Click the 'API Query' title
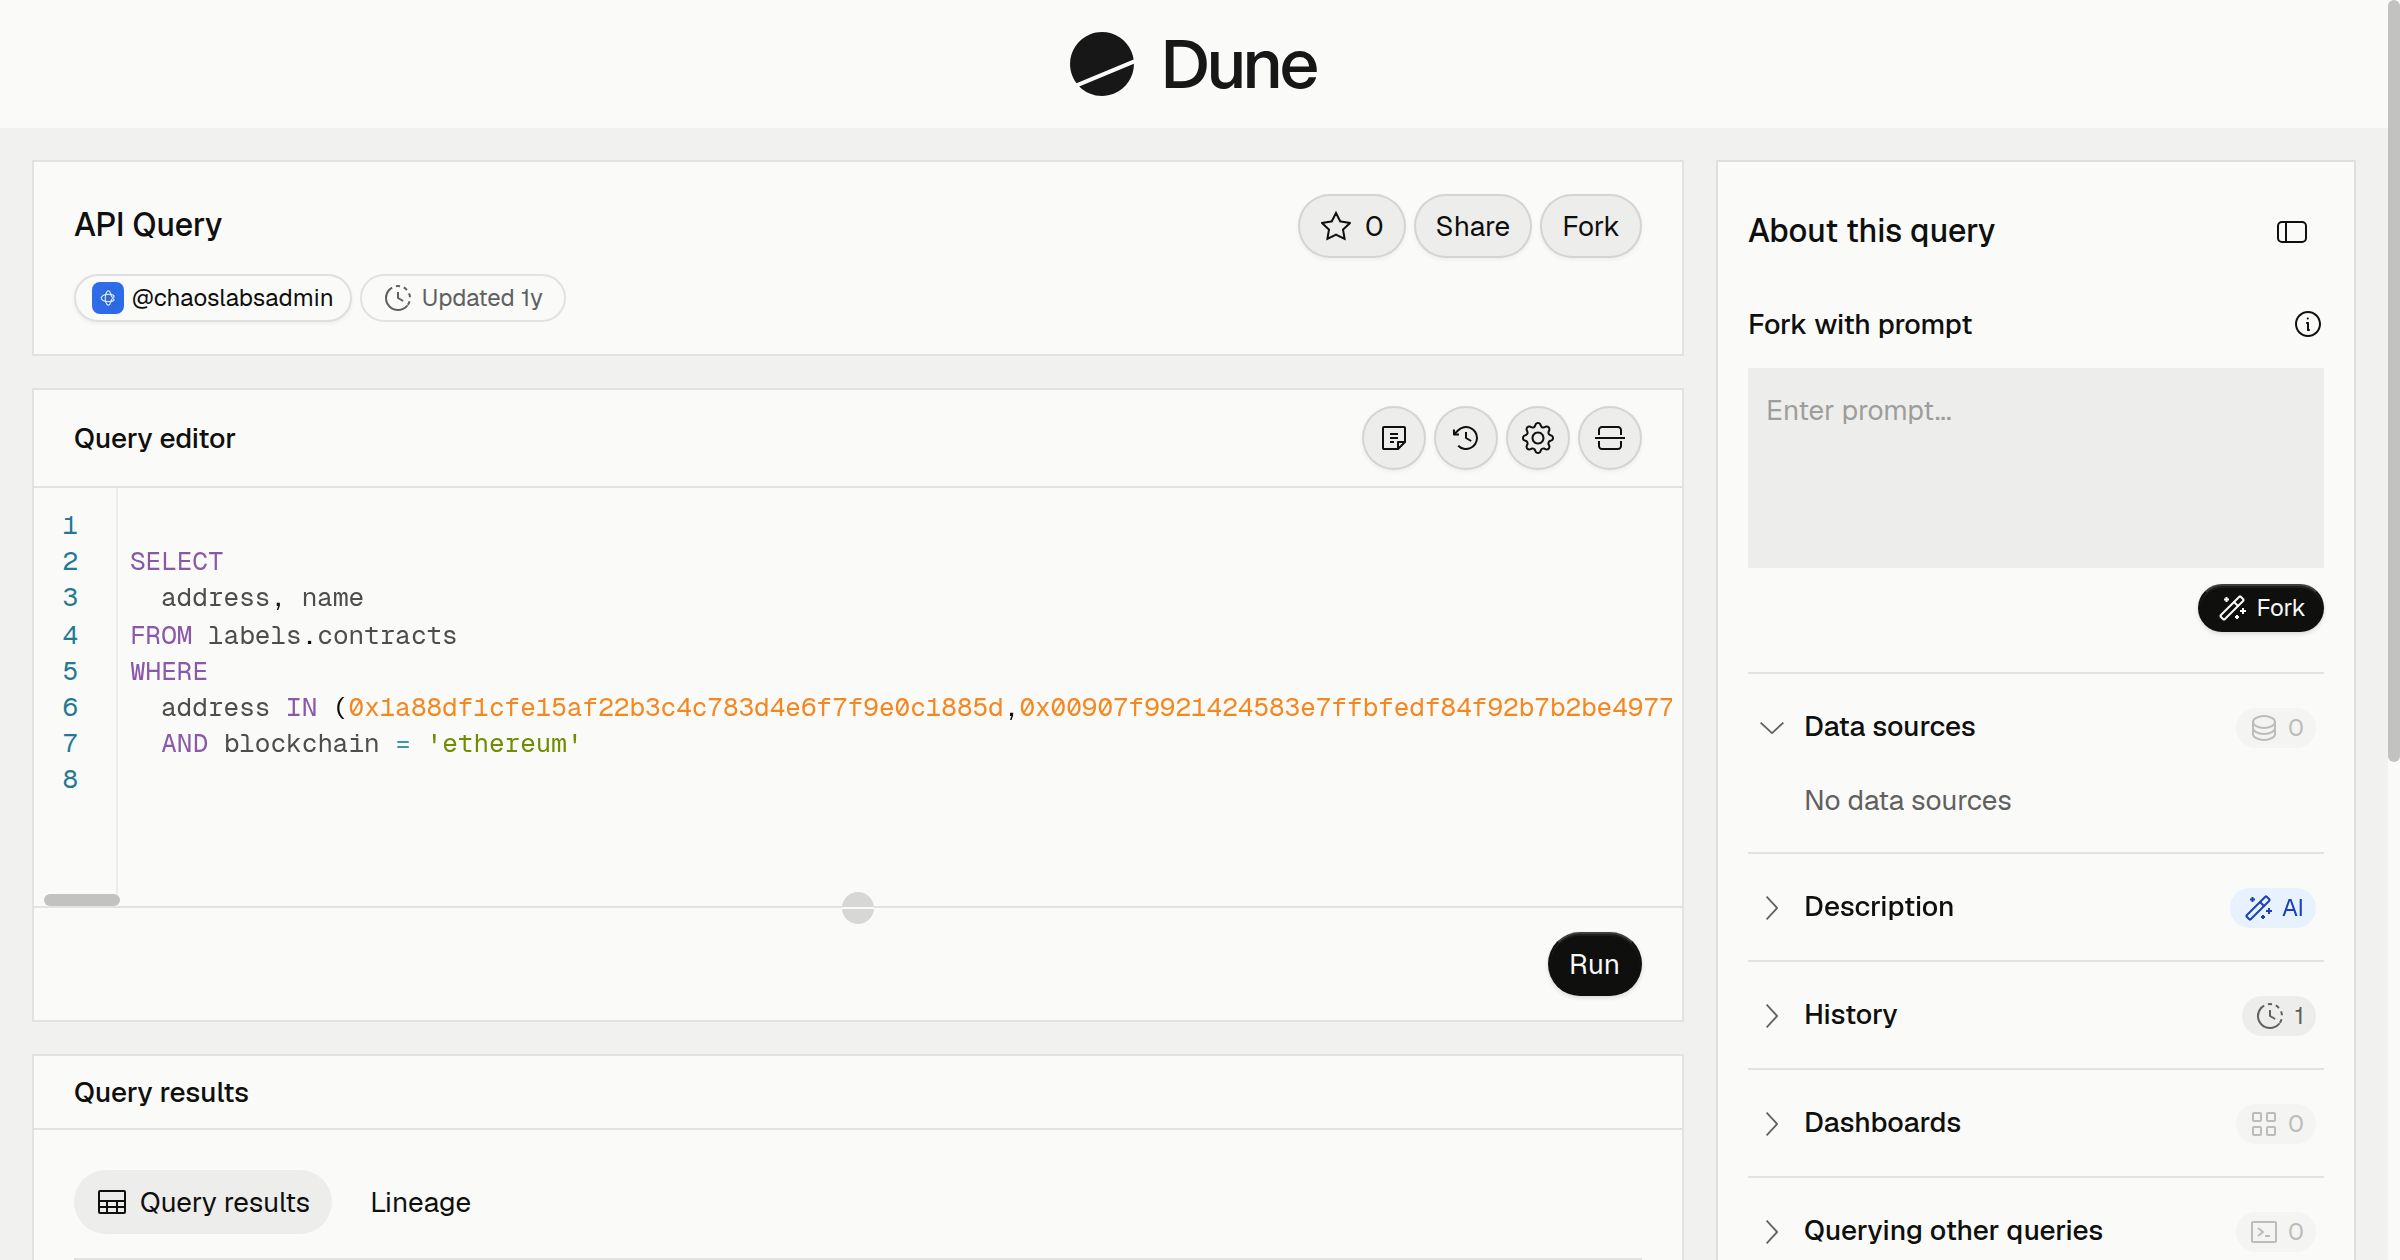This screenshot has width=2400, height=1260. [x=148, y=225]
